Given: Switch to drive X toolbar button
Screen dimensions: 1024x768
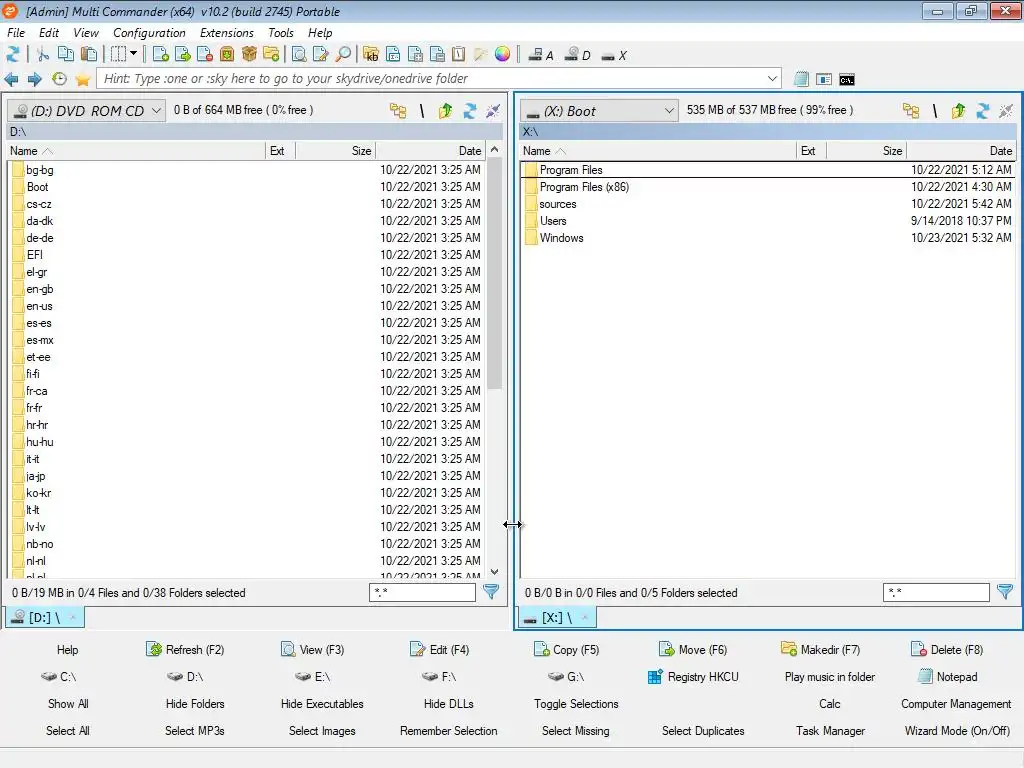Looking at the screenshot, I should [614, 55].
